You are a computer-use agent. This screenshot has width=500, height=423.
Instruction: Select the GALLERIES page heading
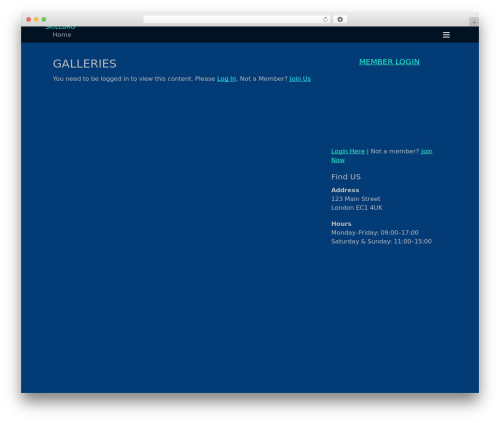[85, 64]
